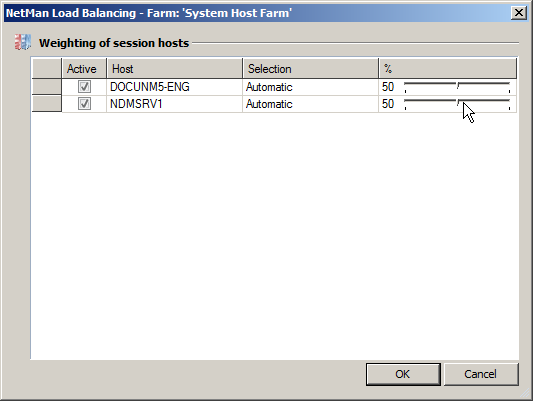The width and height of the screenshot is (533, 401).
Task: Click the 50 percent value for NDMSRV1
Action: pyautogui.click(x=388, y=104)
